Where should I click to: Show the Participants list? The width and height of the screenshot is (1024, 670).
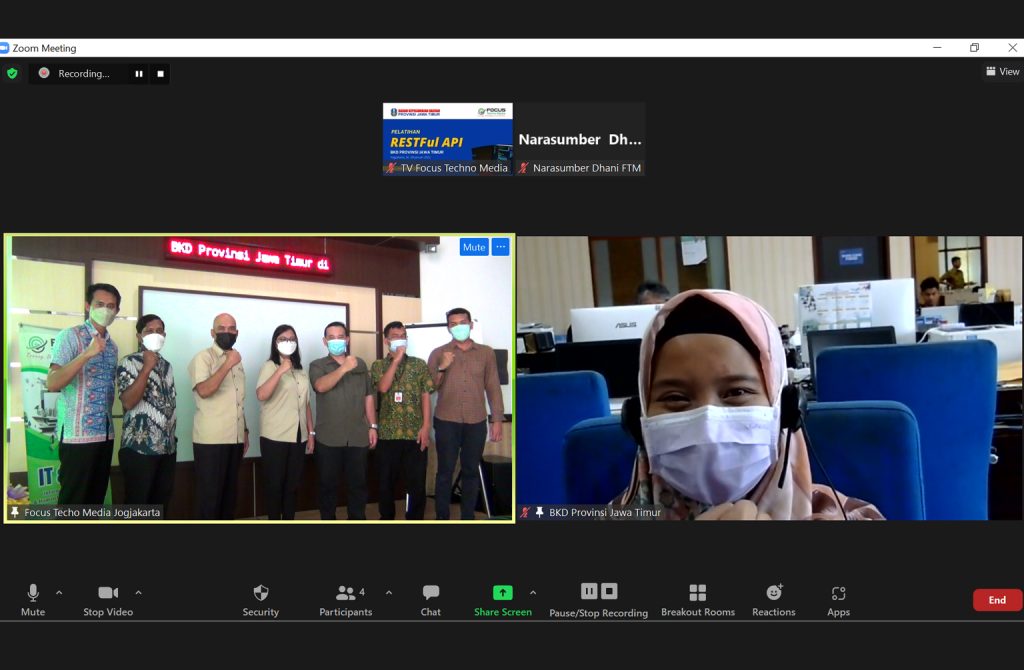point(345,592)
